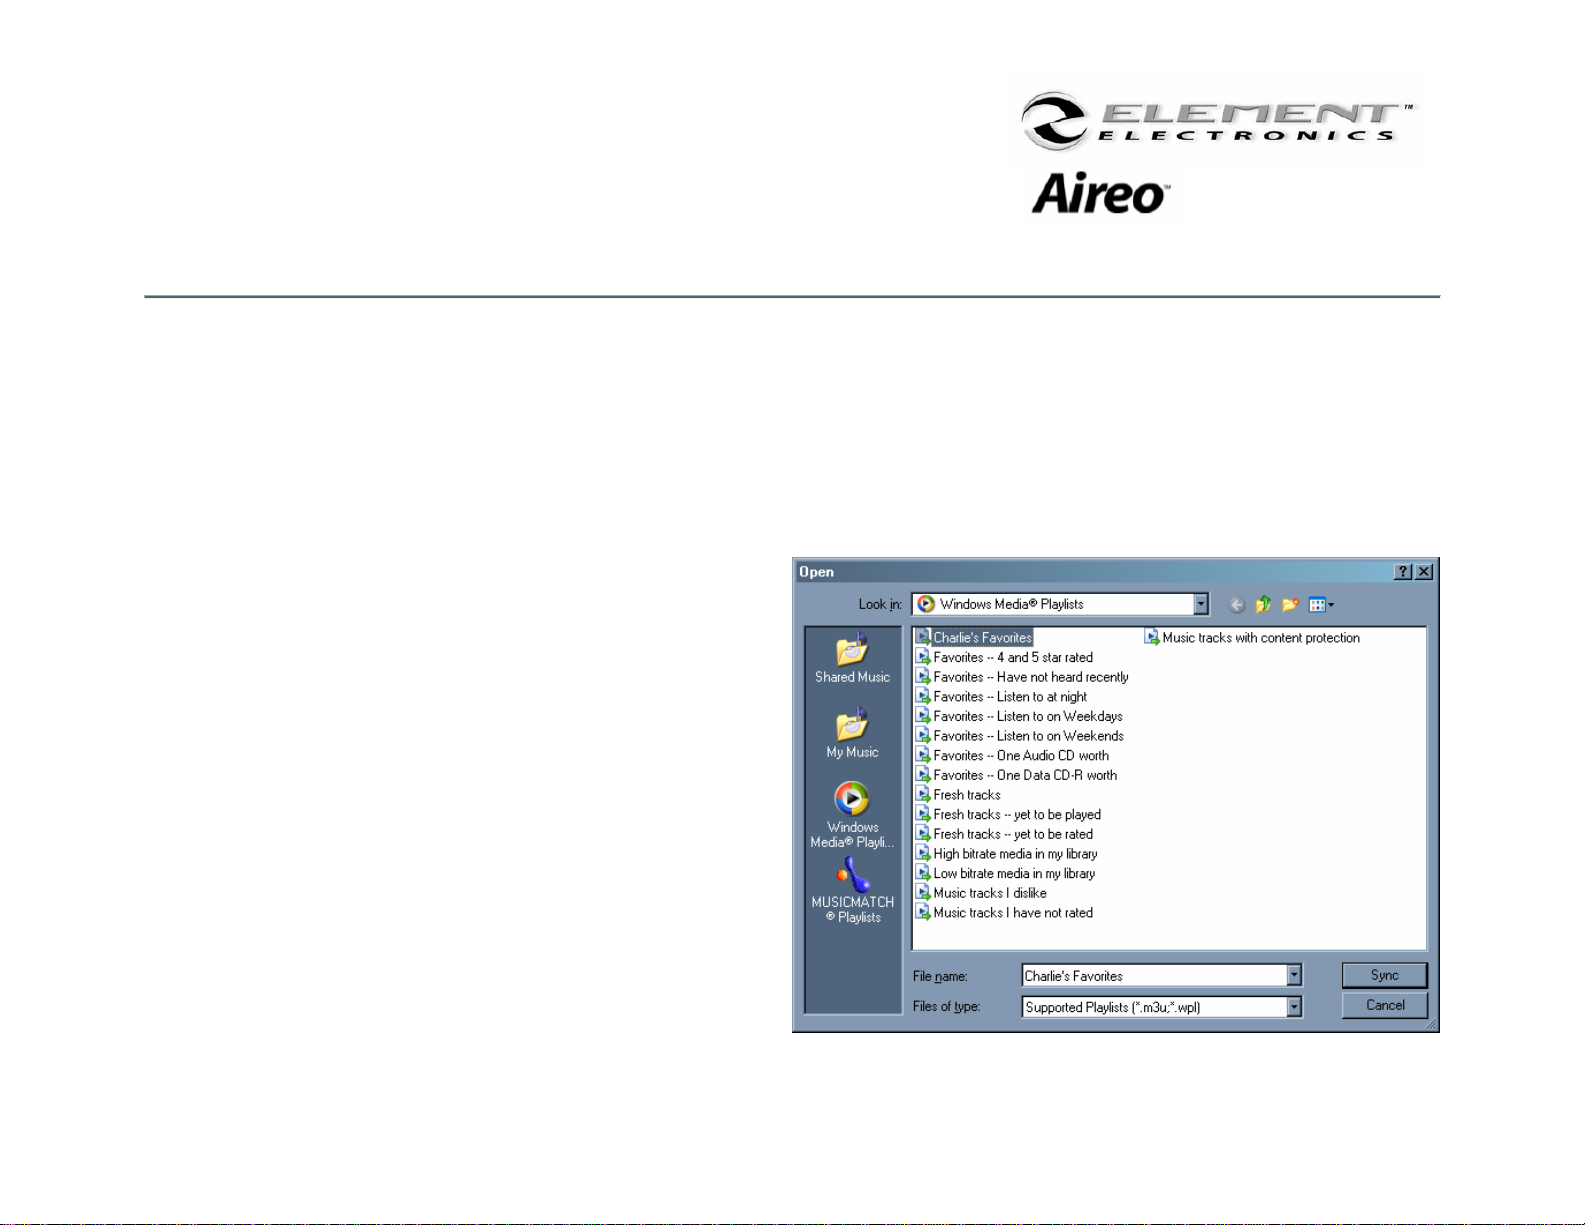The image size is (1585, 1225).
Task: Select Favorites -- One Data CD-R worth
Action: [1016, 775]
